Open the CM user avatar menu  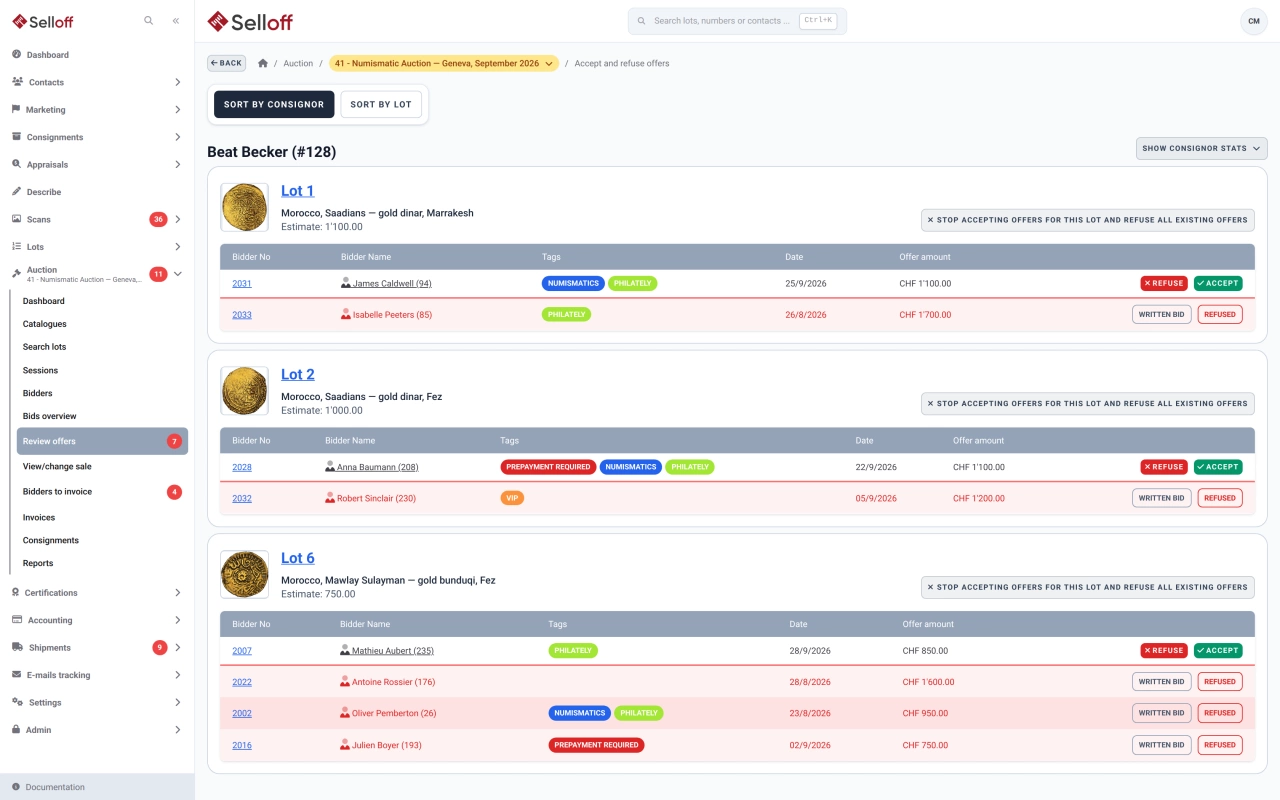pos(1253,21)
